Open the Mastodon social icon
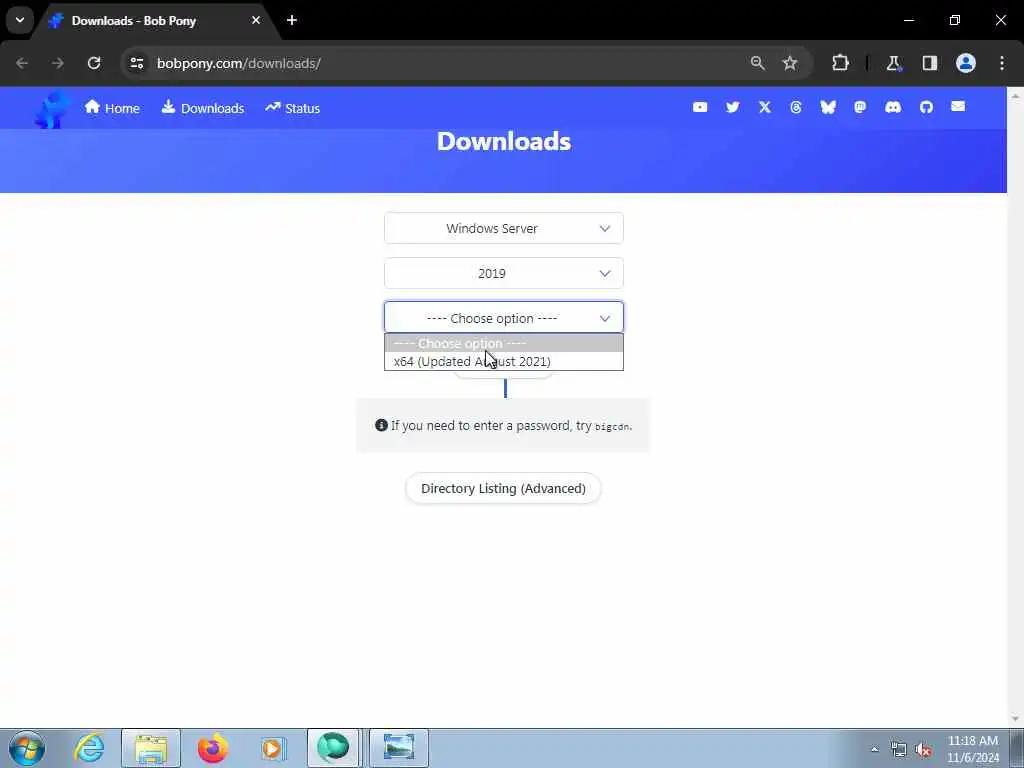Viewport: 1024px width, 768px height. point(860,107)
